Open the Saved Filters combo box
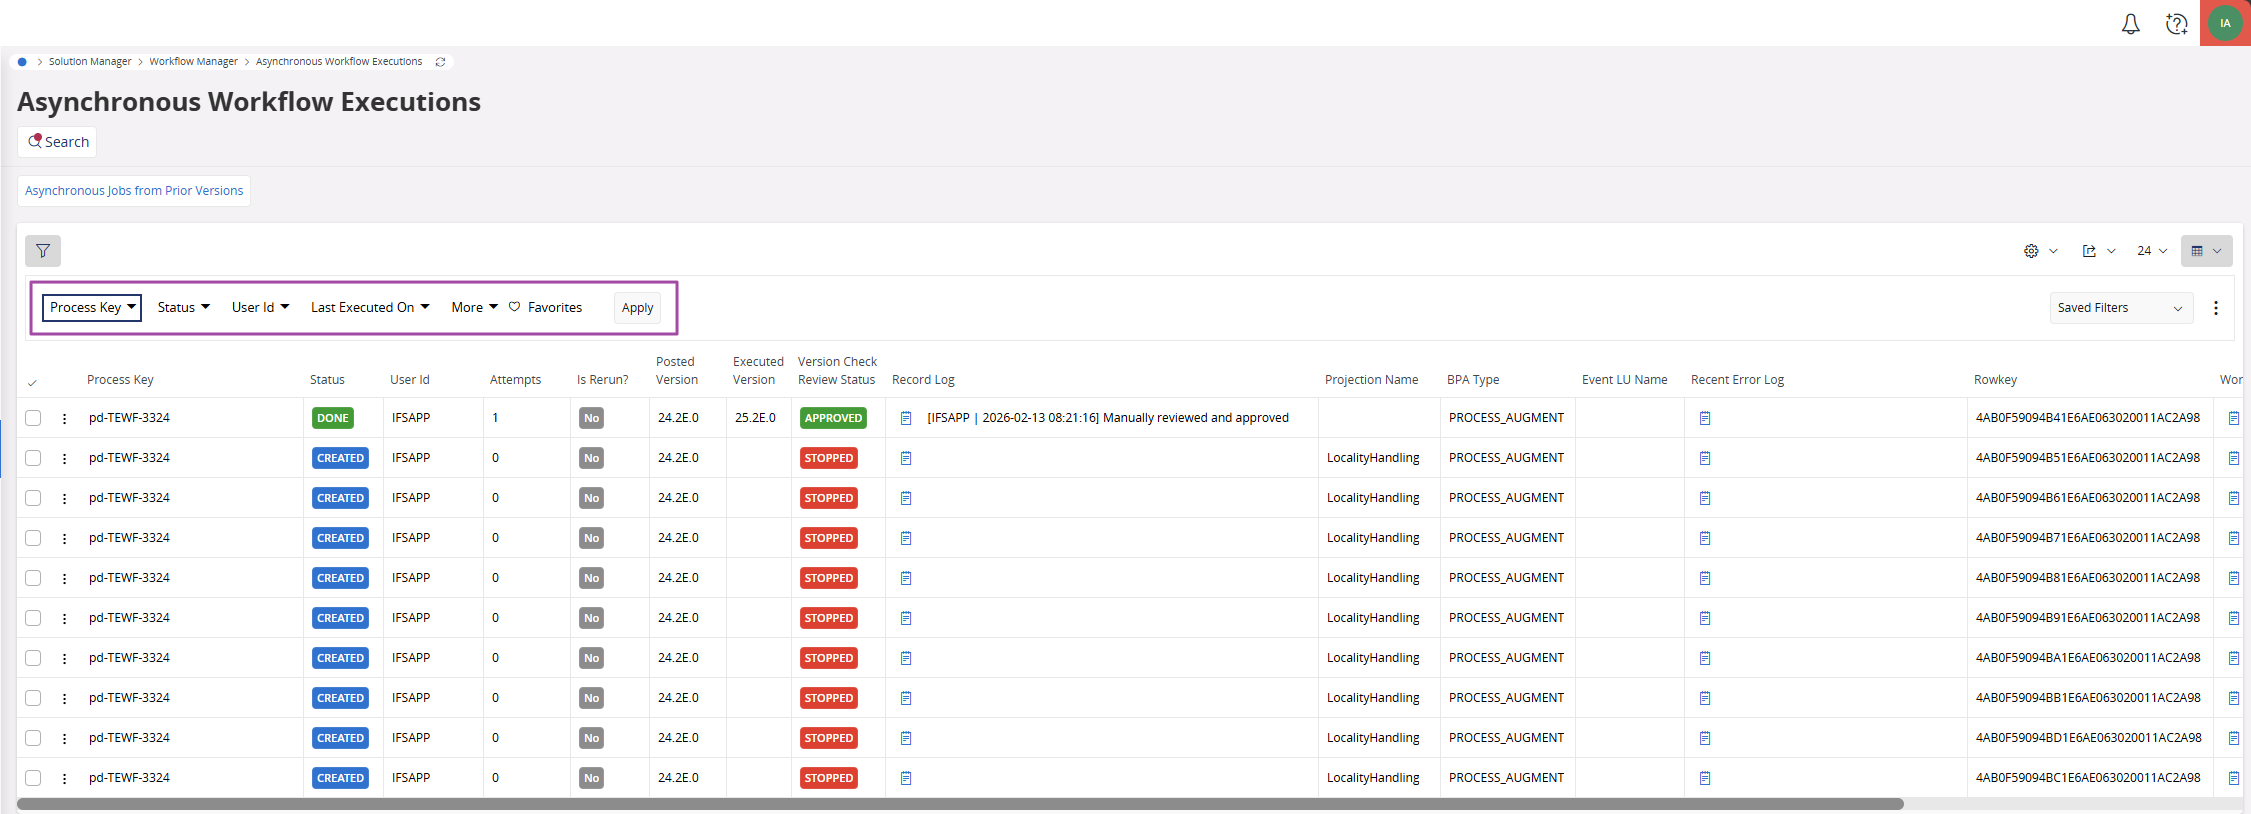 coord(2121,308)
